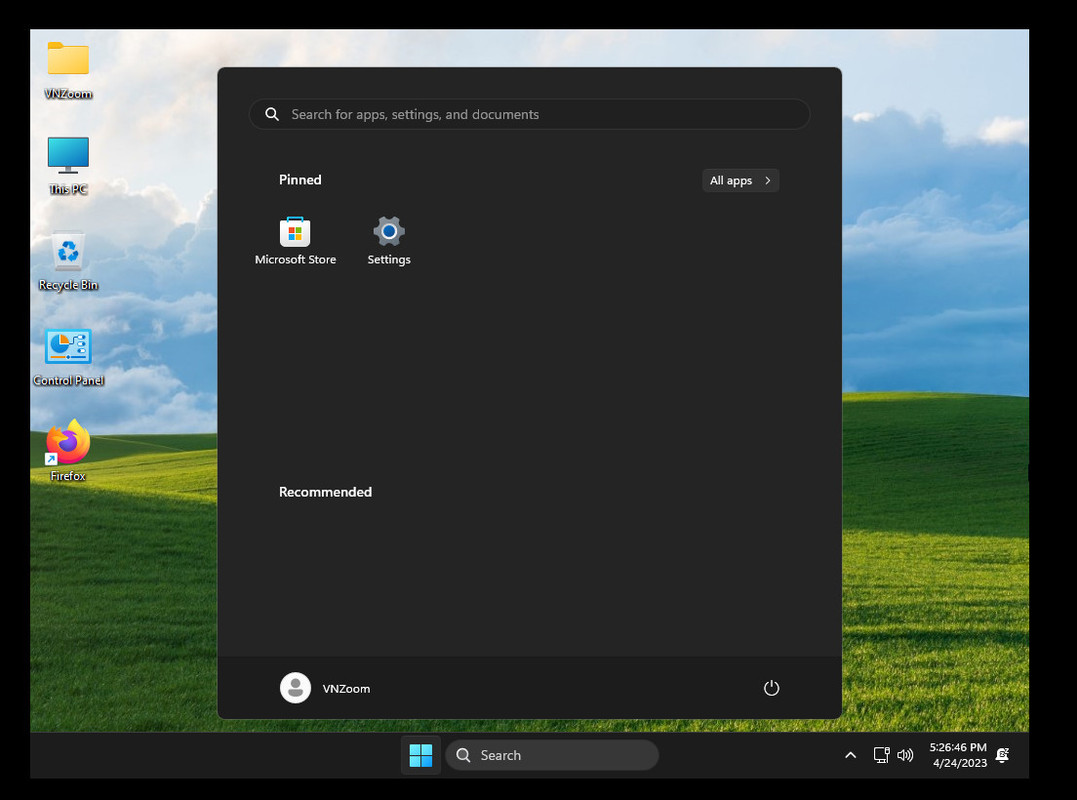Screen dimensions: 1077x800
Task: Select the Firefox desktop shortcut
Action: [x=68, y=452]
